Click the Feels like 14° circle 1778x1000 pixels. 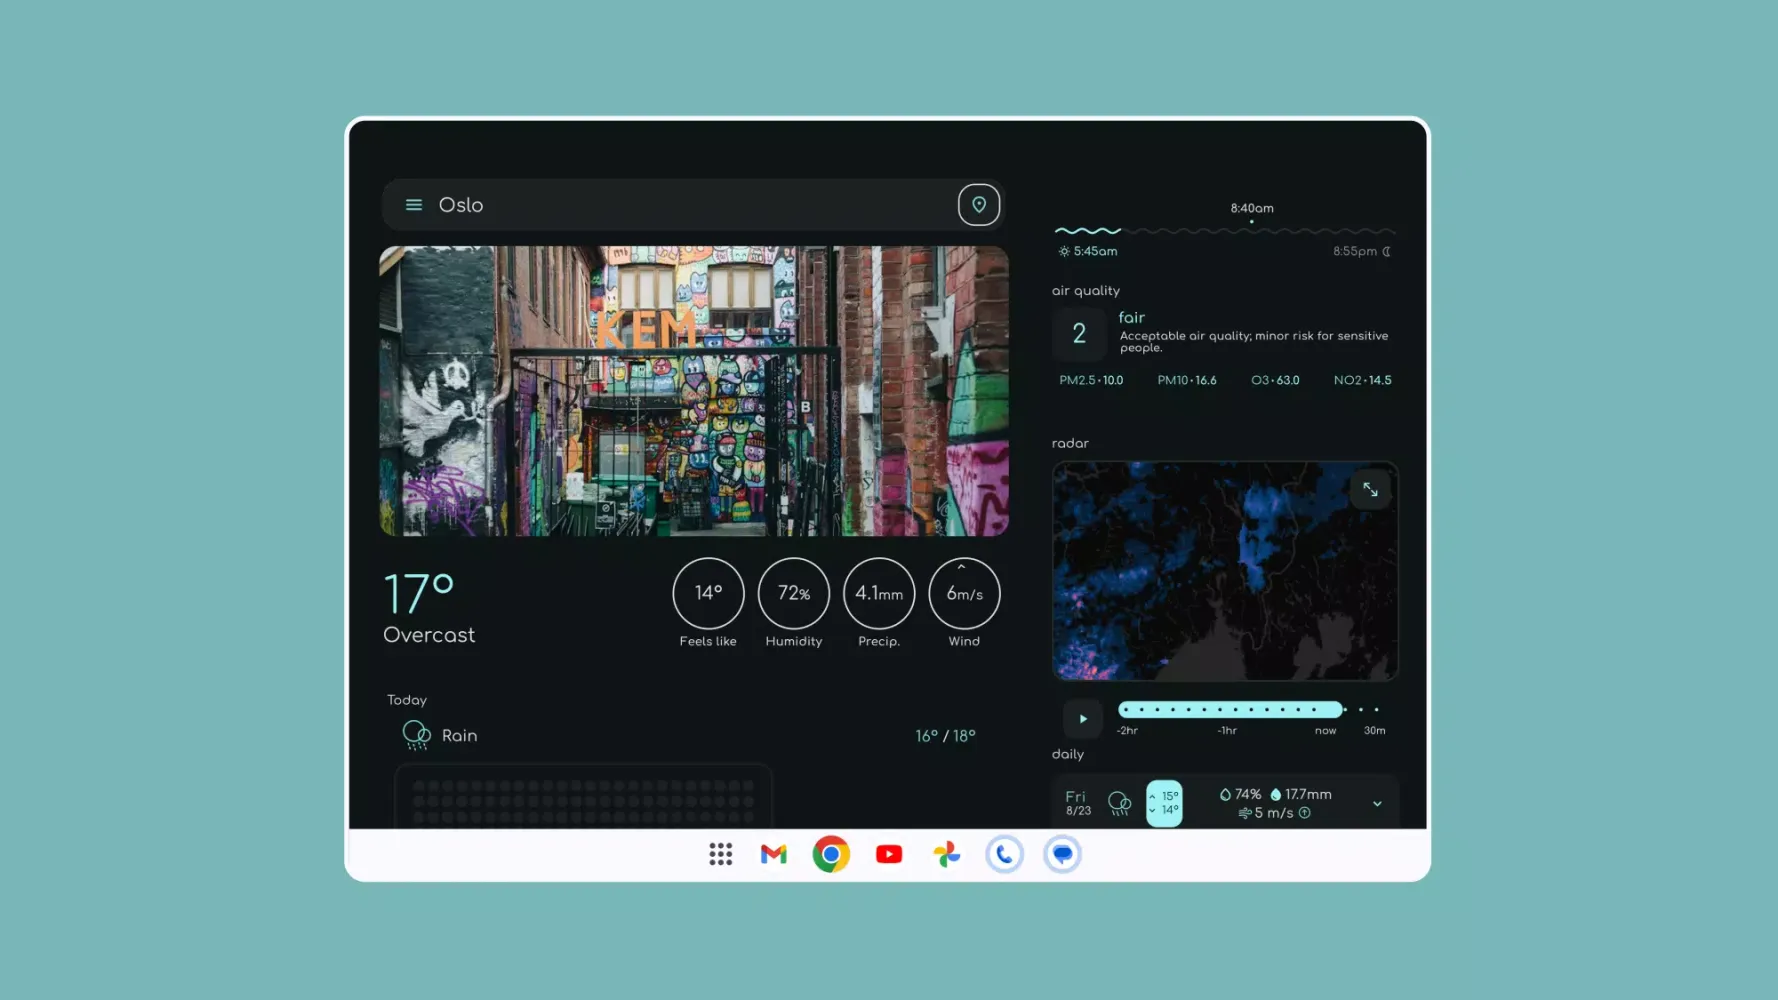pos(708,593)
